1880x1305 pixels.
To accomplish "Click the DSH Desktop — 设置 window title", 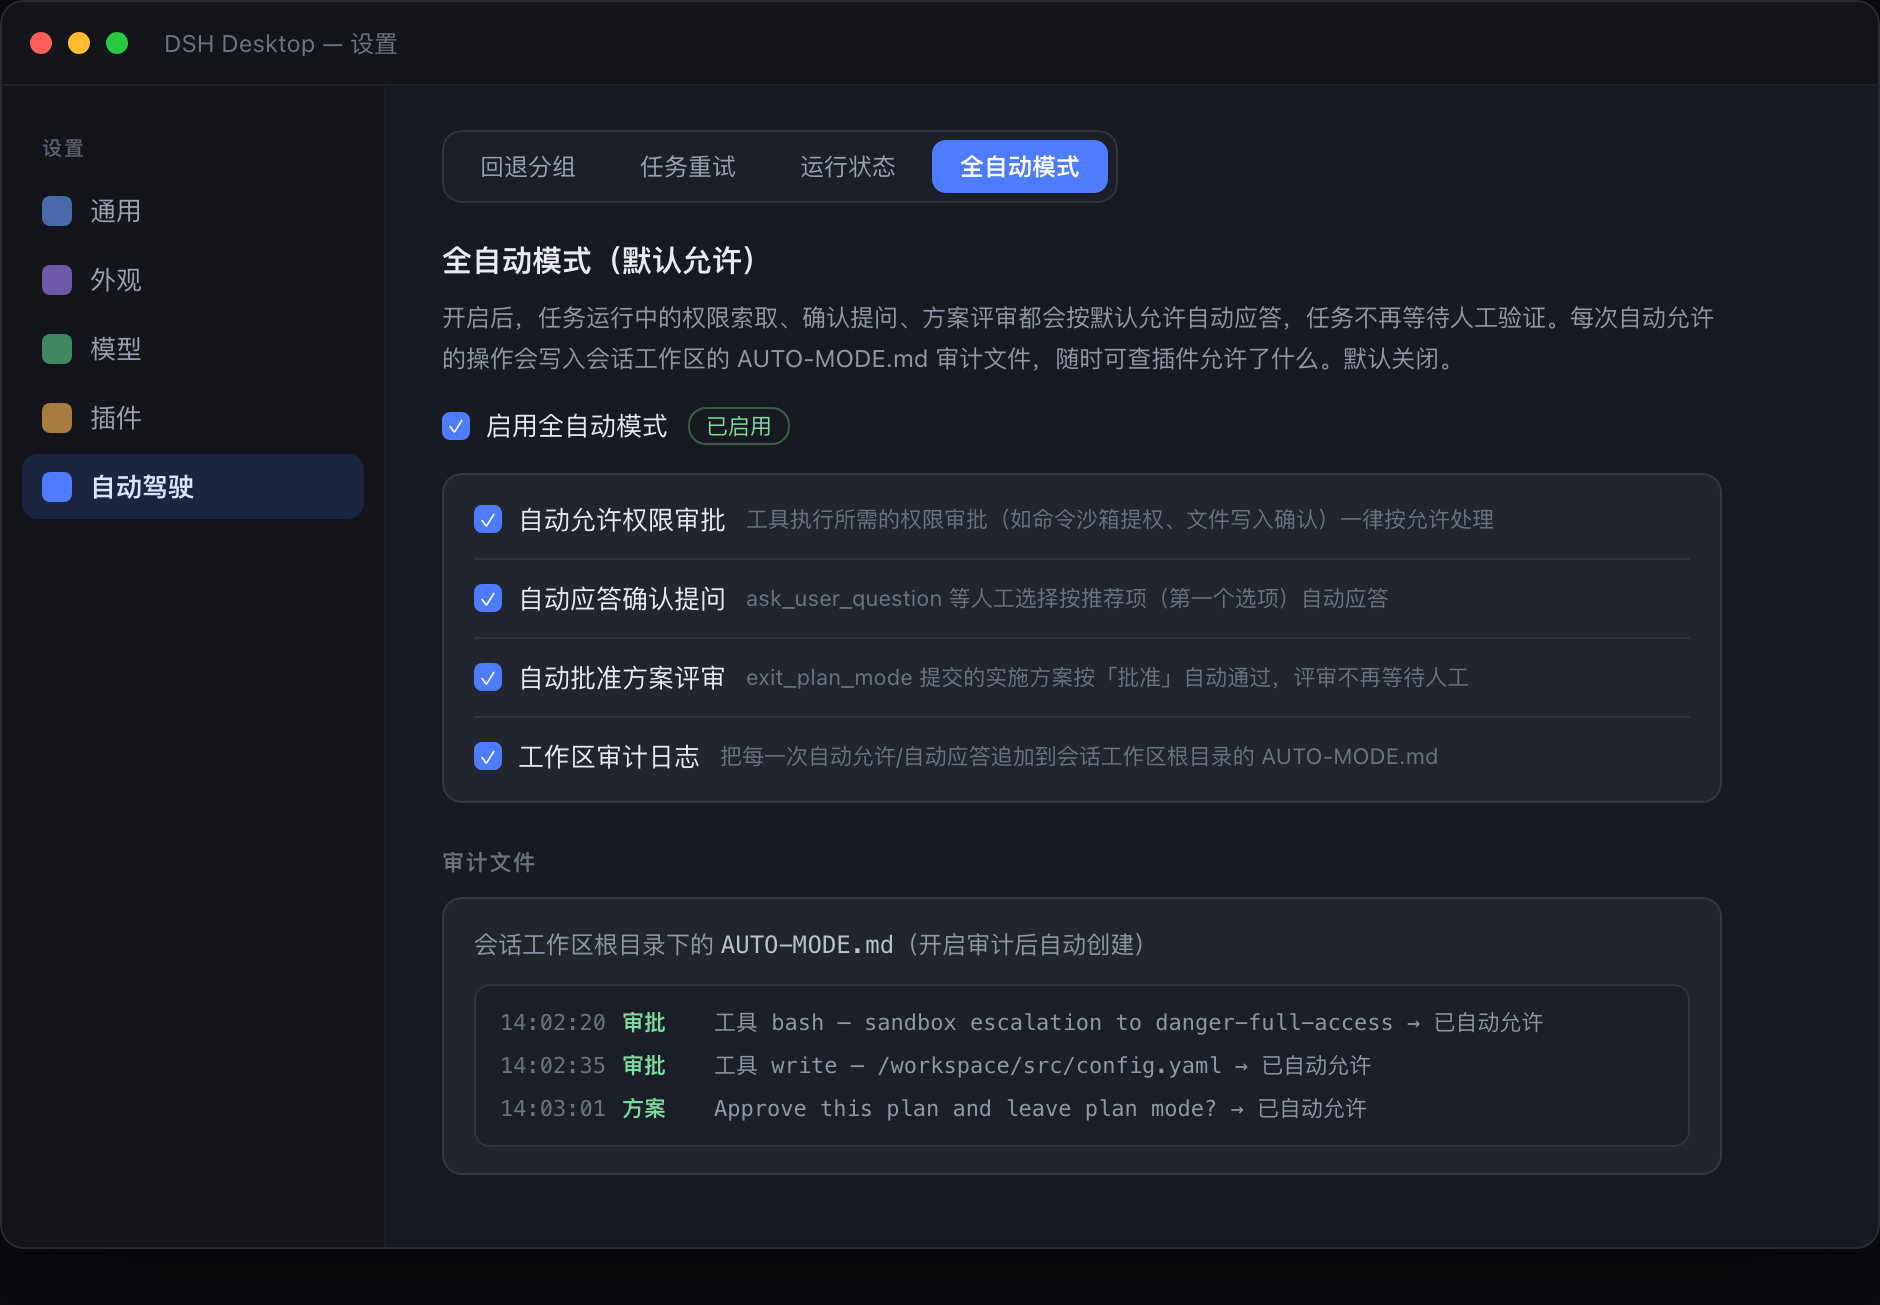I will click(x=281, y=44).
